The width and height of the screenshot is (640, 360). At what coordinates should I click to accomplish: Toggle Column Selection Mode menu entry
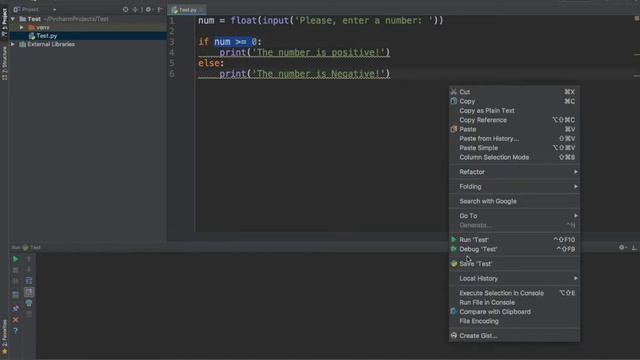(x=514, y=157)
